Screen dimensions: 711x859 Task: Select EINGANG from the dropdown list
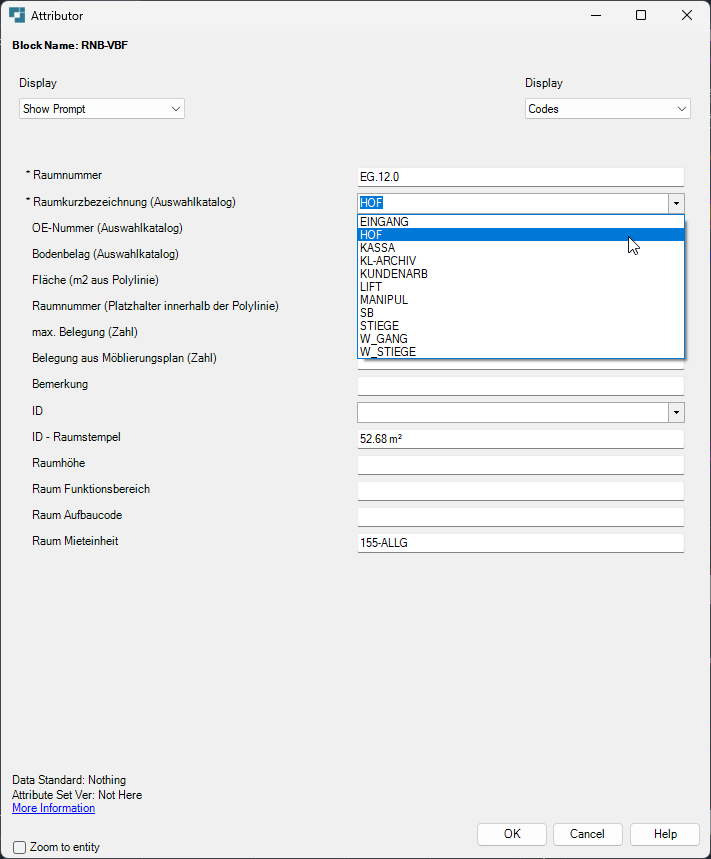coord(521,221)
